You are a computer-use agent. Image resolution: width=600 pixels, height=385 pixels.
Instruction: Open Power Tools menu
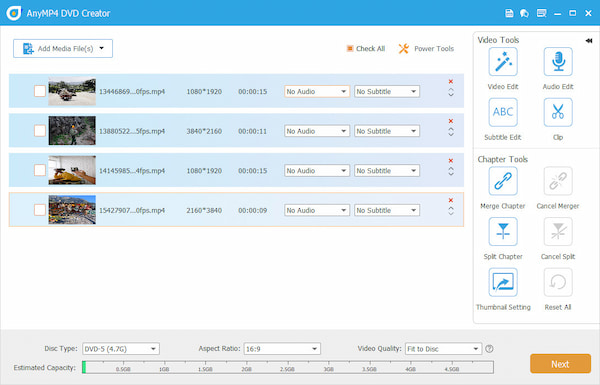pyautogui.click(x=426, y=49)
